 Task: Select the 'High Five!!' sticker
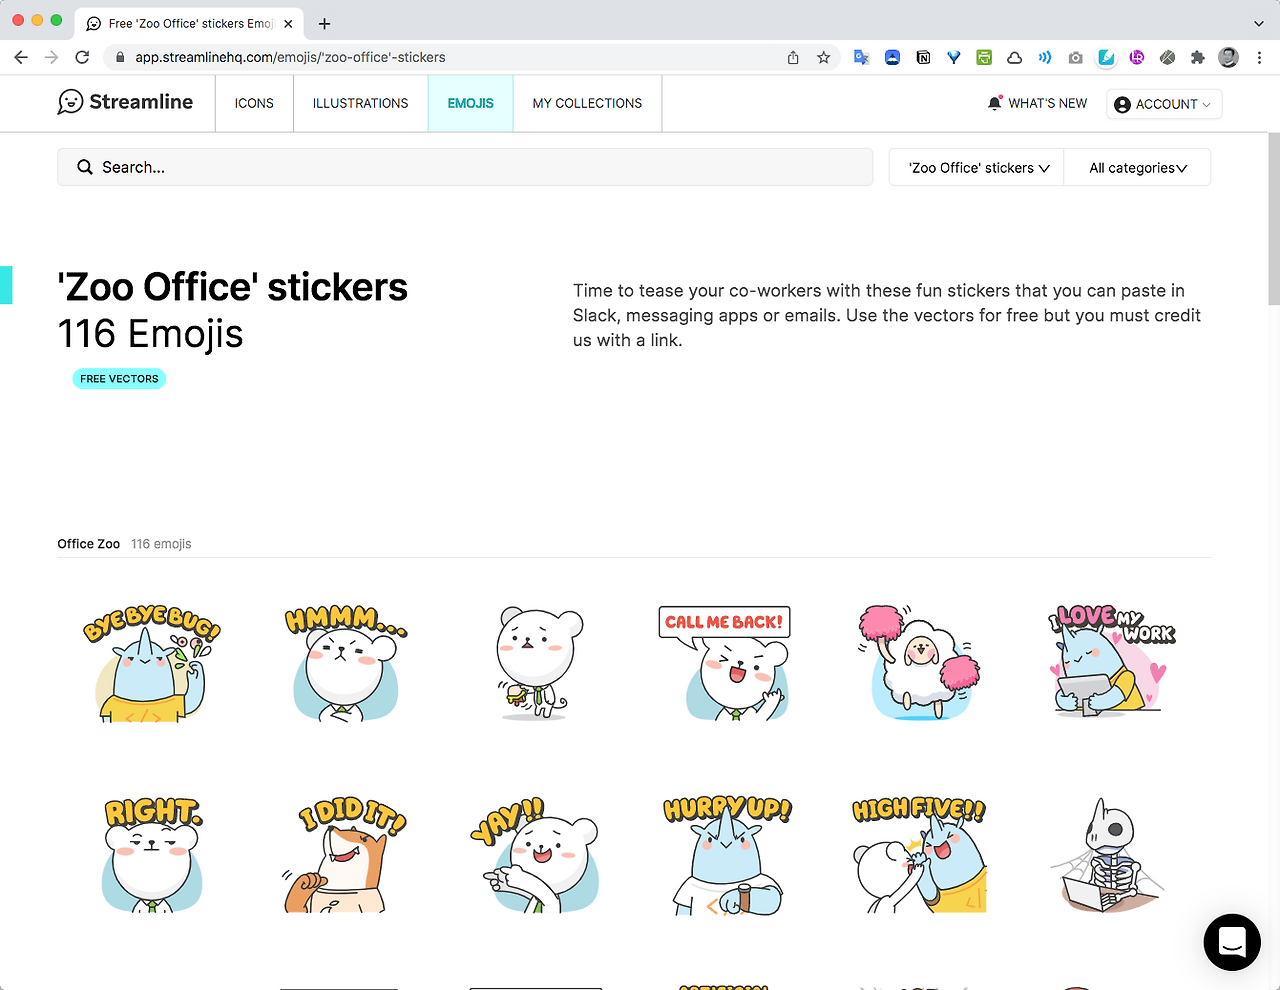pyautogui.click(x=919, y=855)
